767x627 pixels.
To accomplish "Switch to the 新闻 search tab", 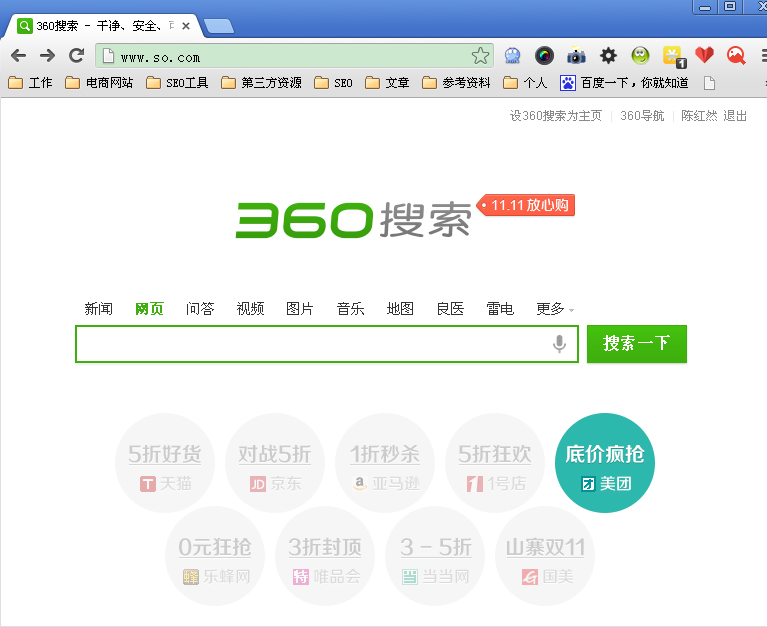I will pos(98,309).
